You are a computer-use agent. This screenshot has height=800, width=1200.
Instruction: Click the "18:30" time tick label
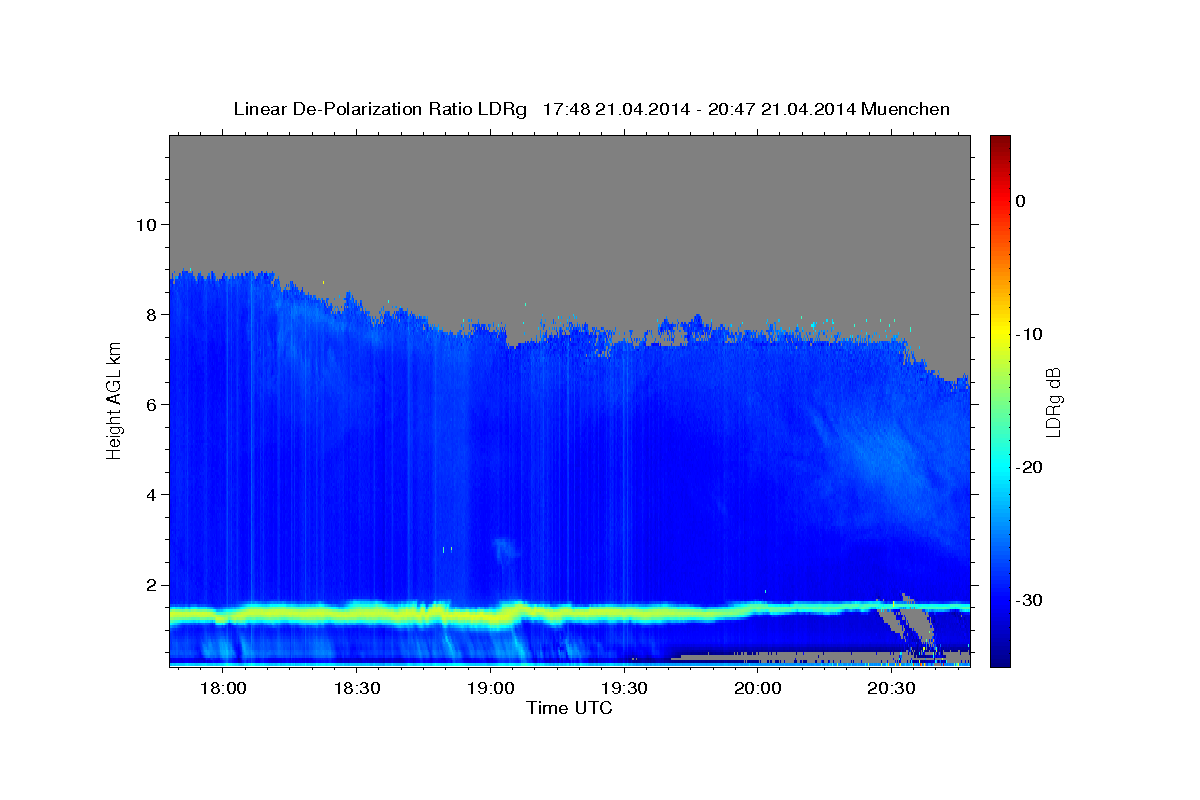(357, 689)
